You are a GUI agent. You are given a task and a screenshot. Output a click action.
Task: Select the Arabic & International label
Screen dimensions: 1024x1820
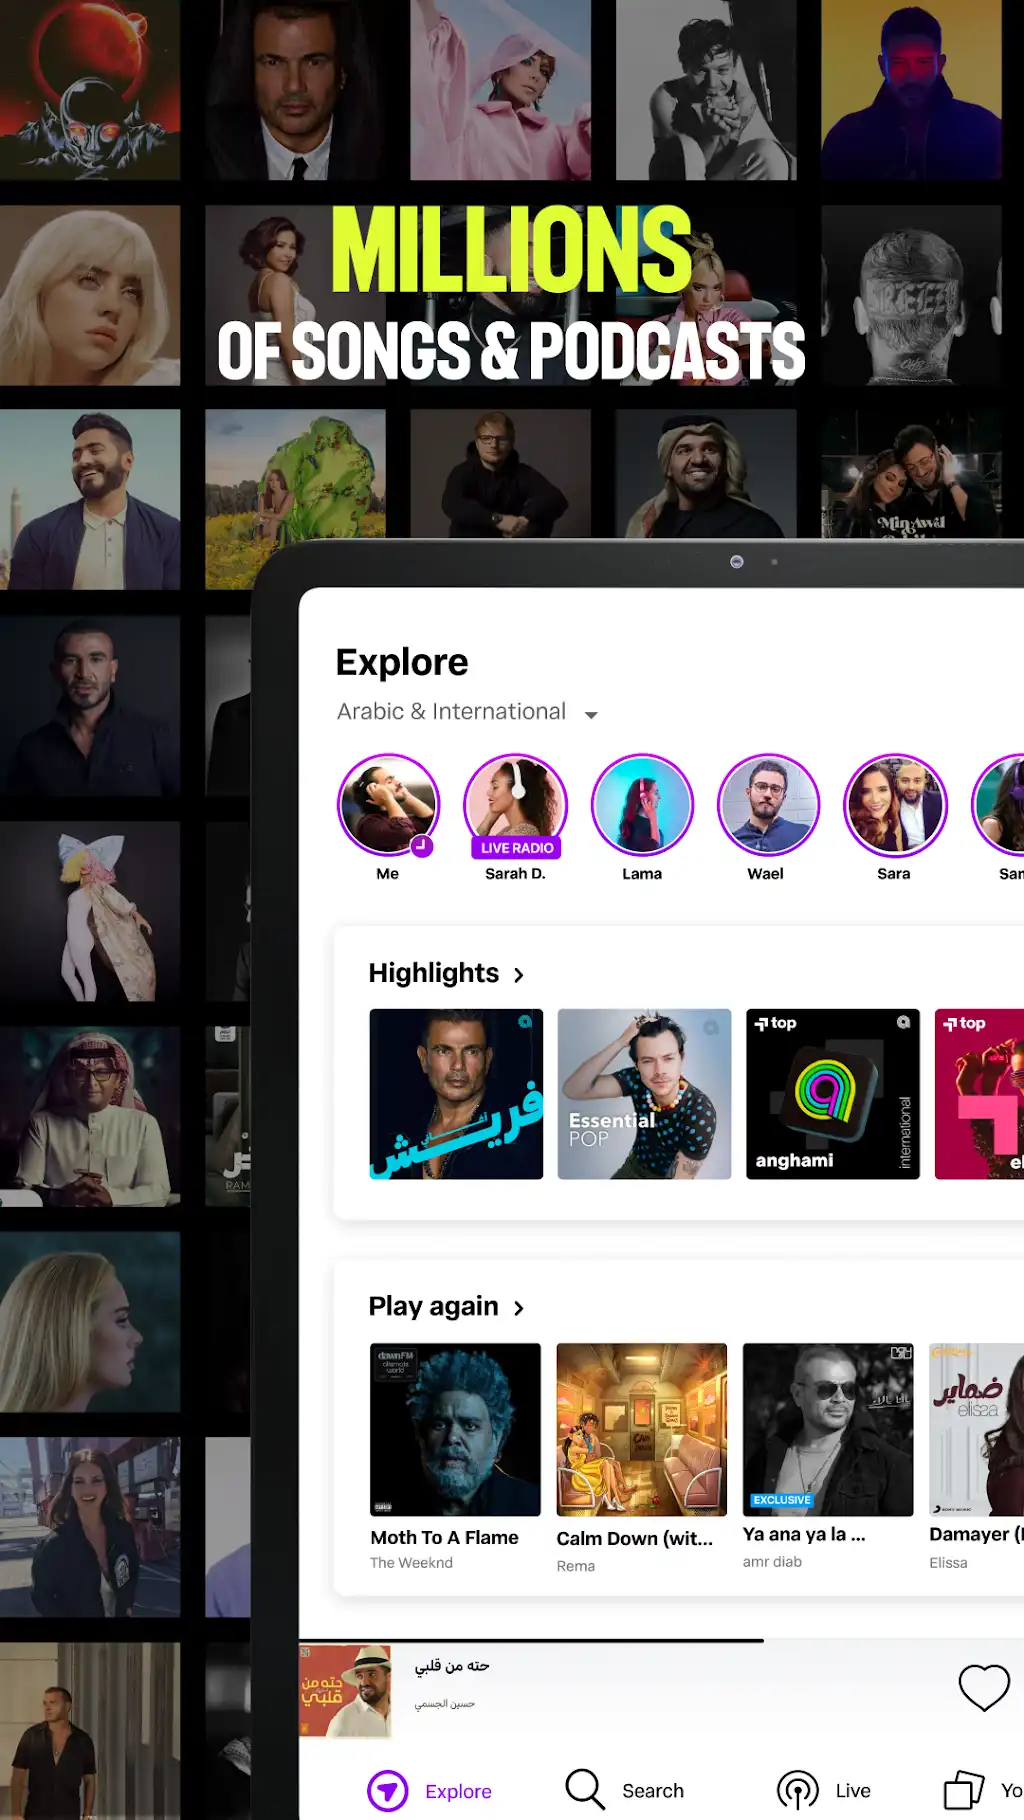coord(451,711)
